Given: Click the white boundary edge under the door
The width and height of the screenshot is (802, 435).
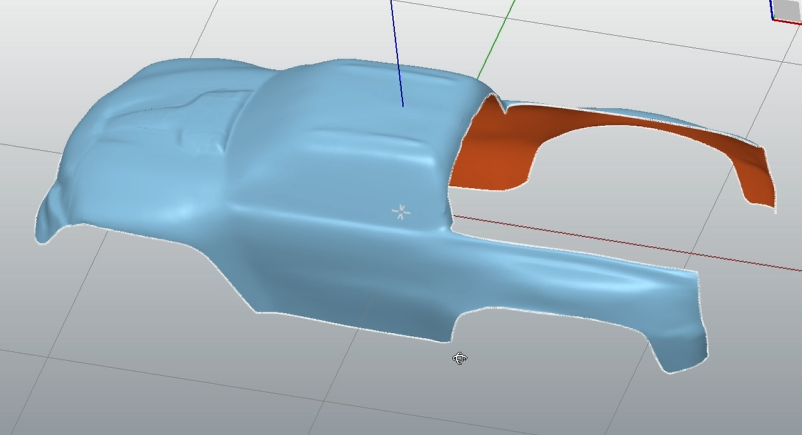Looking at the screenshot, I should [x=340, y=322].
